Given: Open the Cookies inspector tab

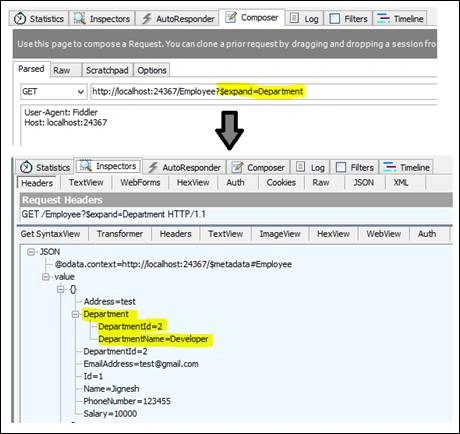Looking at the screenshot, I should coord(281,182).
